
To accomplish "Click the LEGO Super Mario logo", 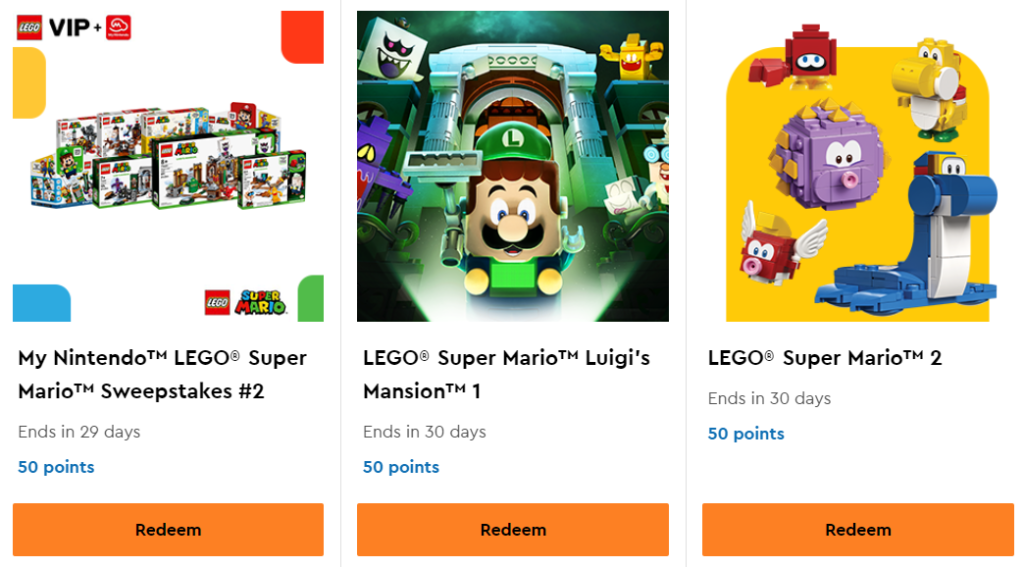I will point(246,301).
